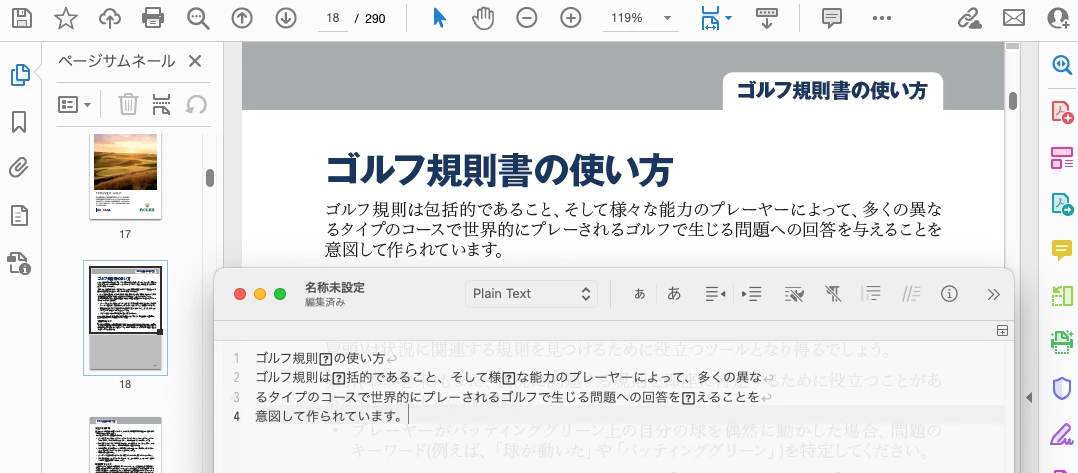Toggle line numbers display icon
1078x473 pixels.
click(871, 294)
